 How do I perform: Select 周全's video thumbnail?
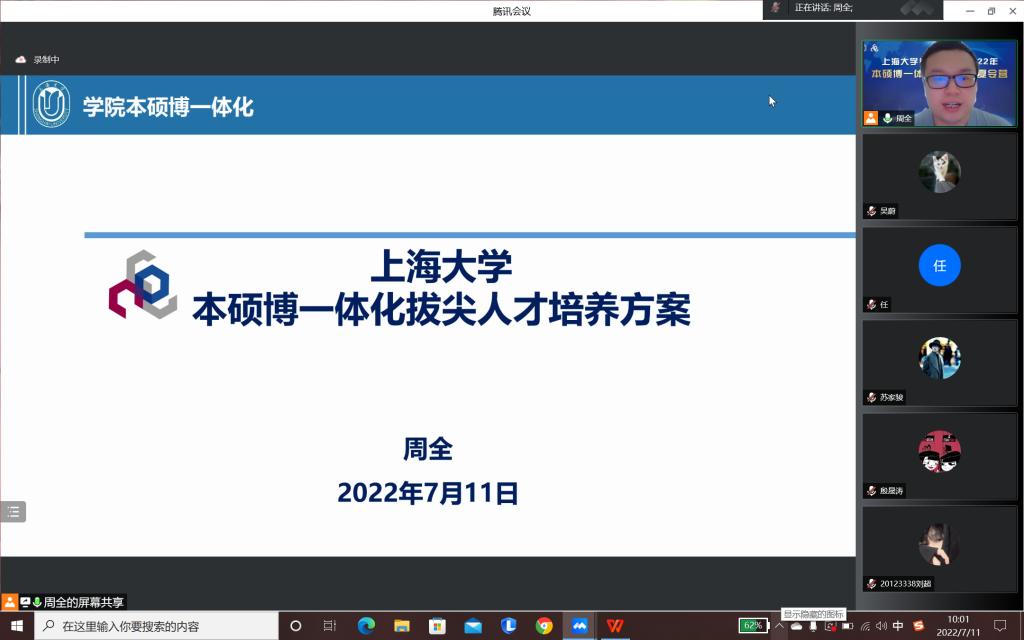click(939, 83)
